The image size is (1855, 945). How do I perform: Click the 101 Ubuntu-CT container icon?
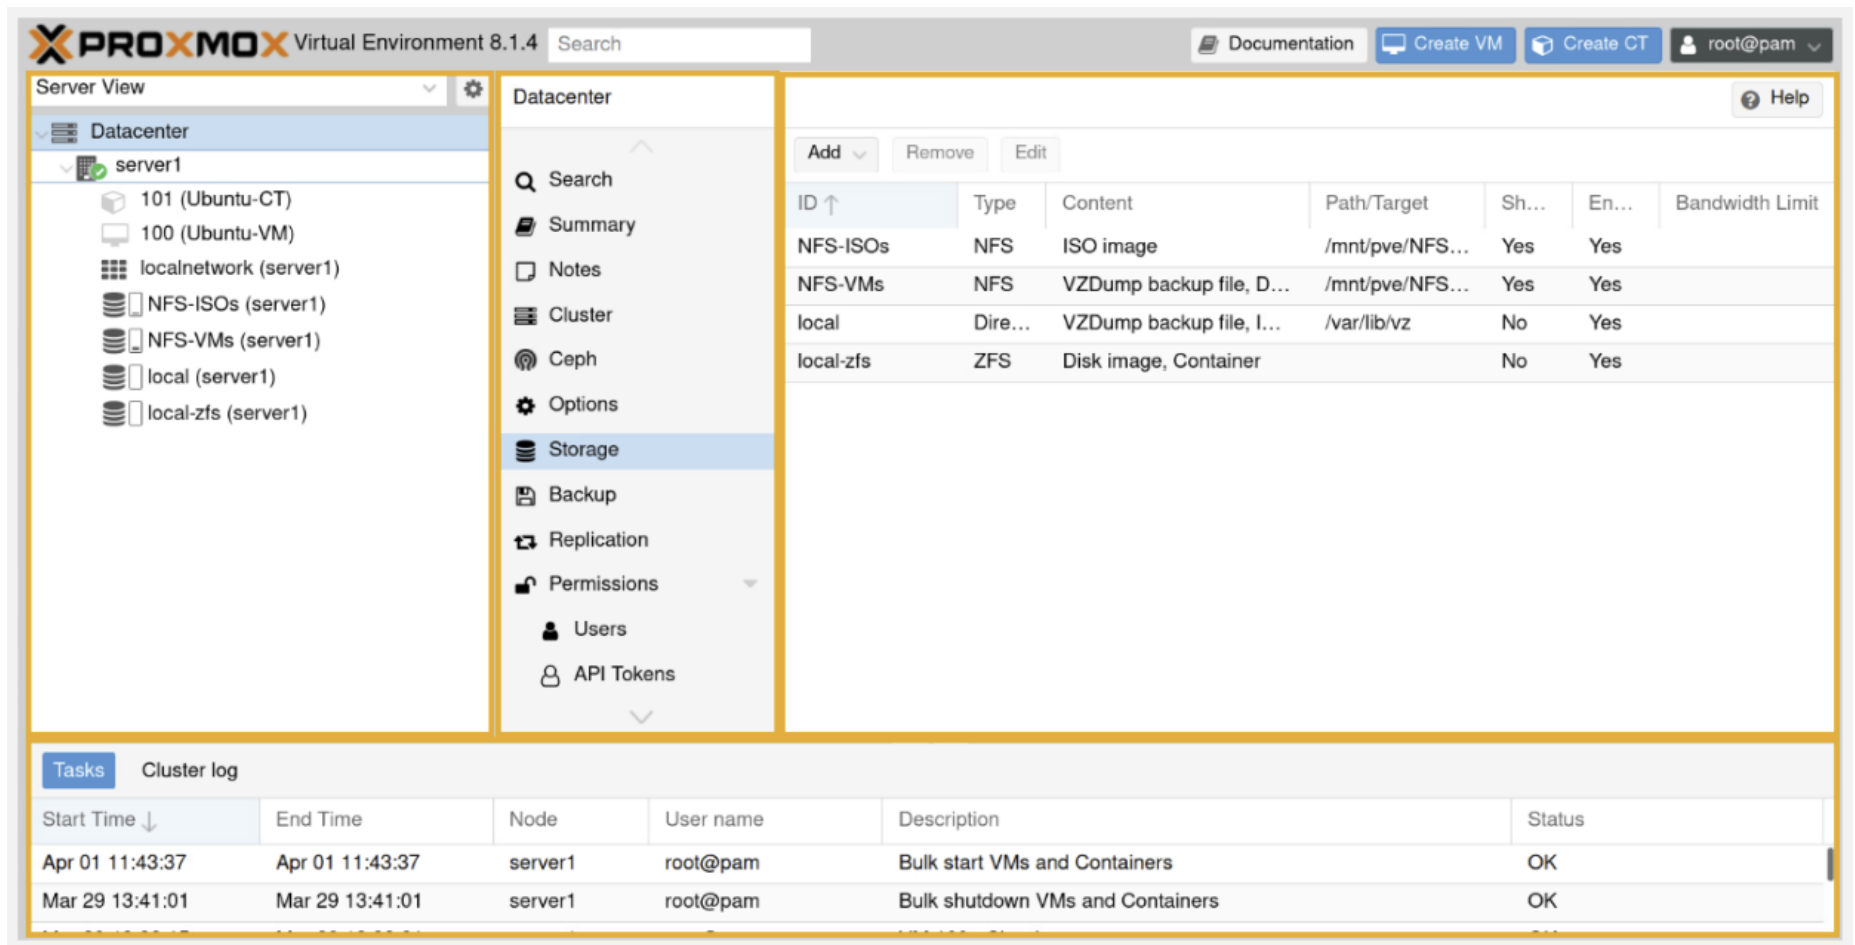[113, 201]
